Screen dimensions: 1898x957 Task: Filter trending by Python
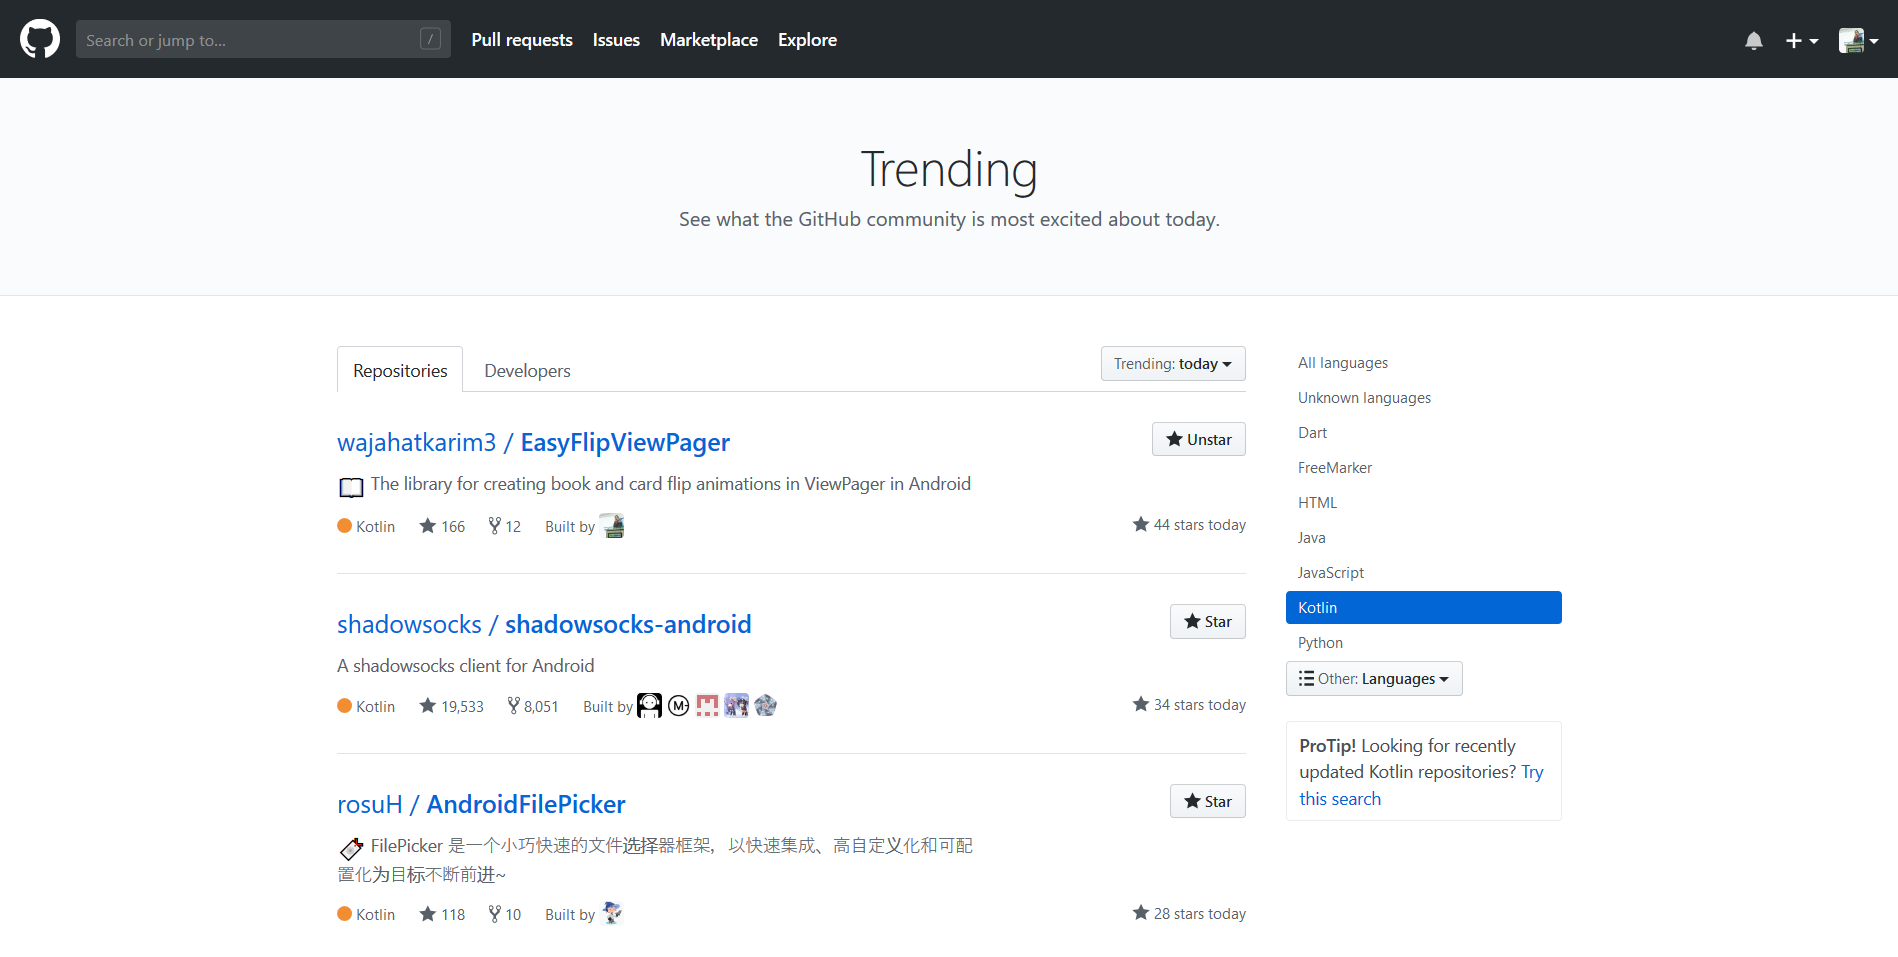[1320, 643]
